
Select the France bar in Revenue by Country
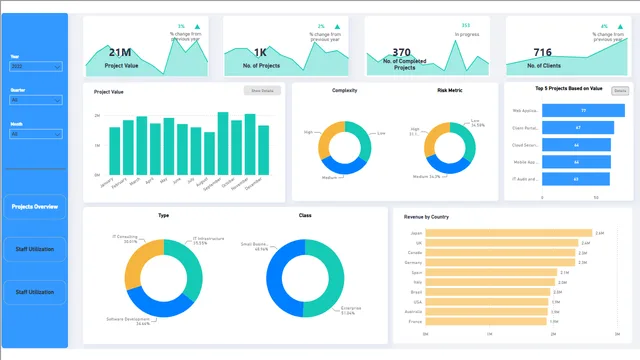486,321
